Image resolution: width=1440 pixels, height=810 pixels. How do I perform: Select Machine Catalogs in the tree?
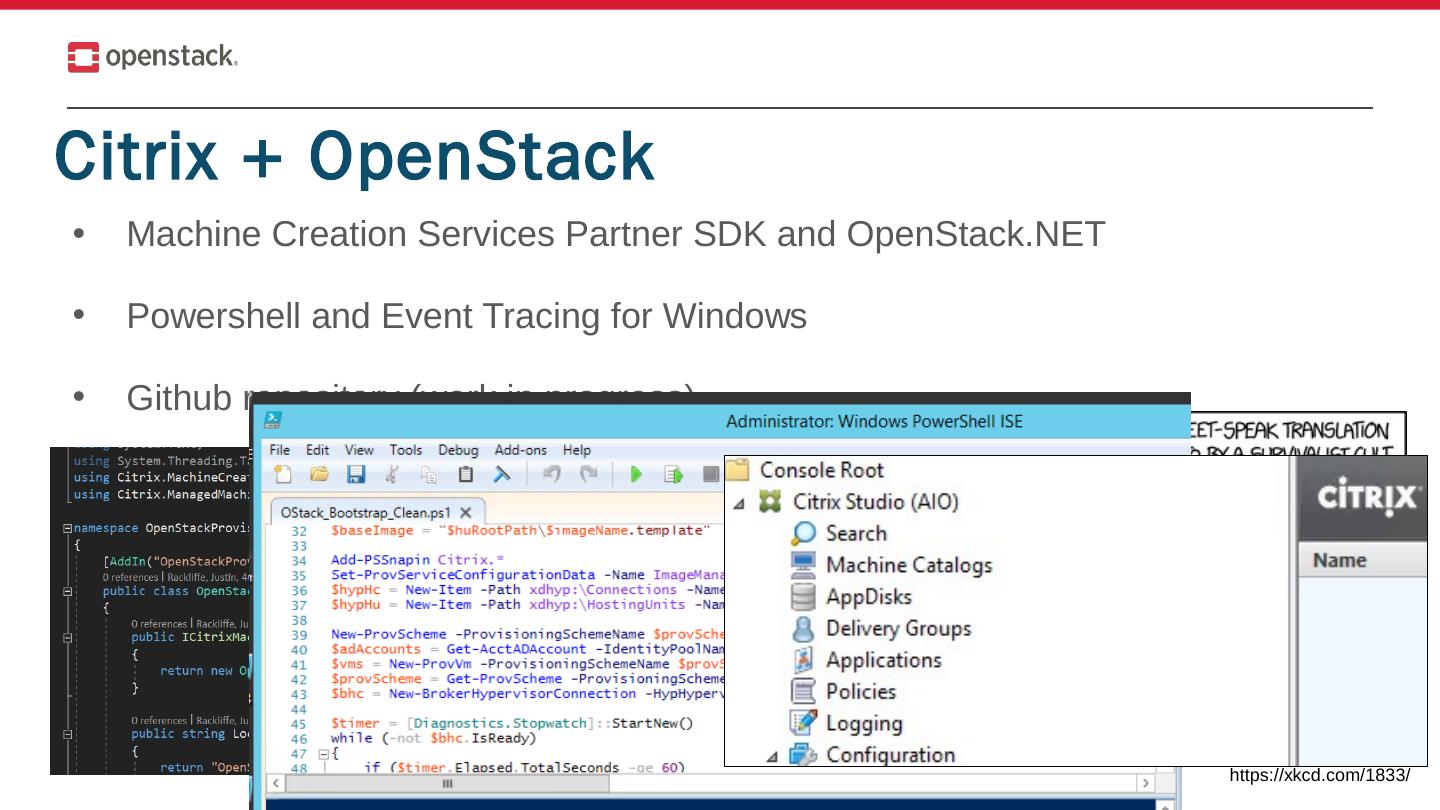tap(909, 565)
